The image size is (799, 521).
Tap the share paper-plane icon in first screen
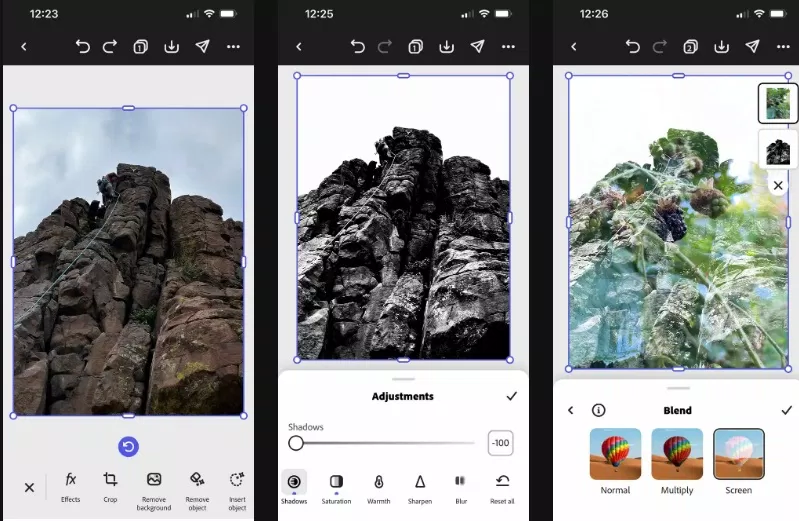click(x=202, y=46)
